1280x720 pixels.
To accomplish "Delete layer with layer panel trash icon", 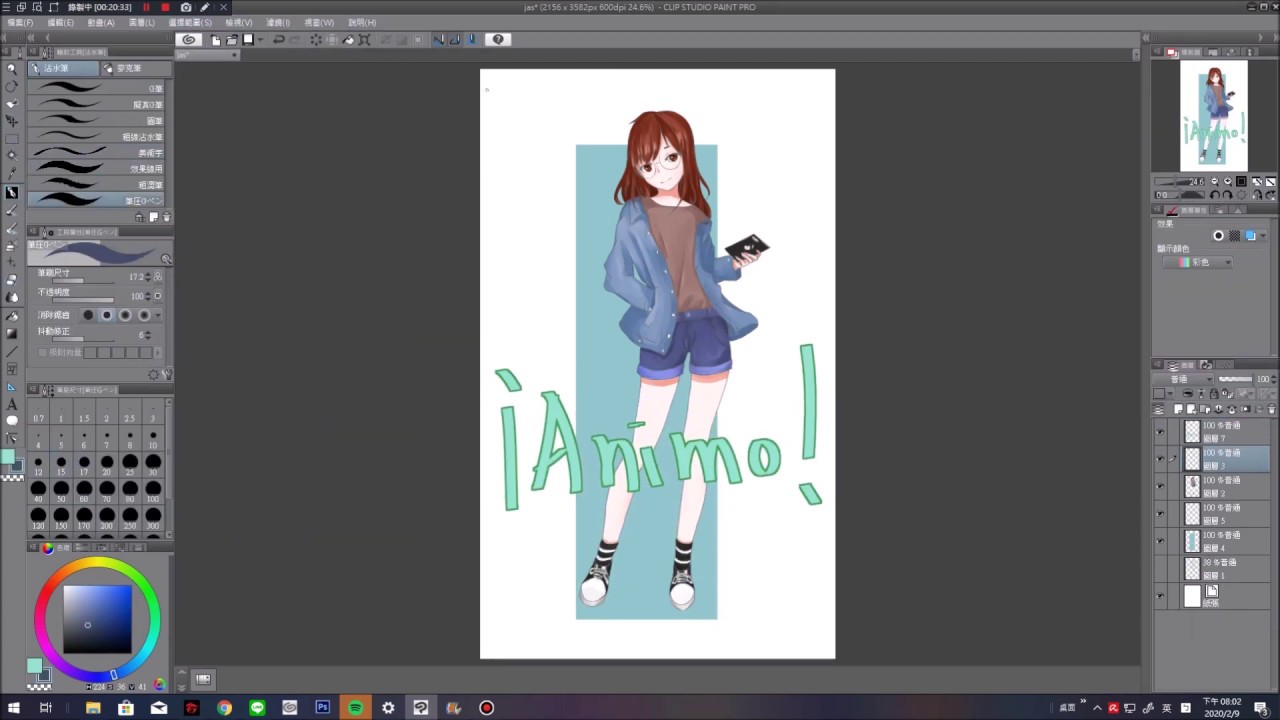I will click(x=1272, y=410).
